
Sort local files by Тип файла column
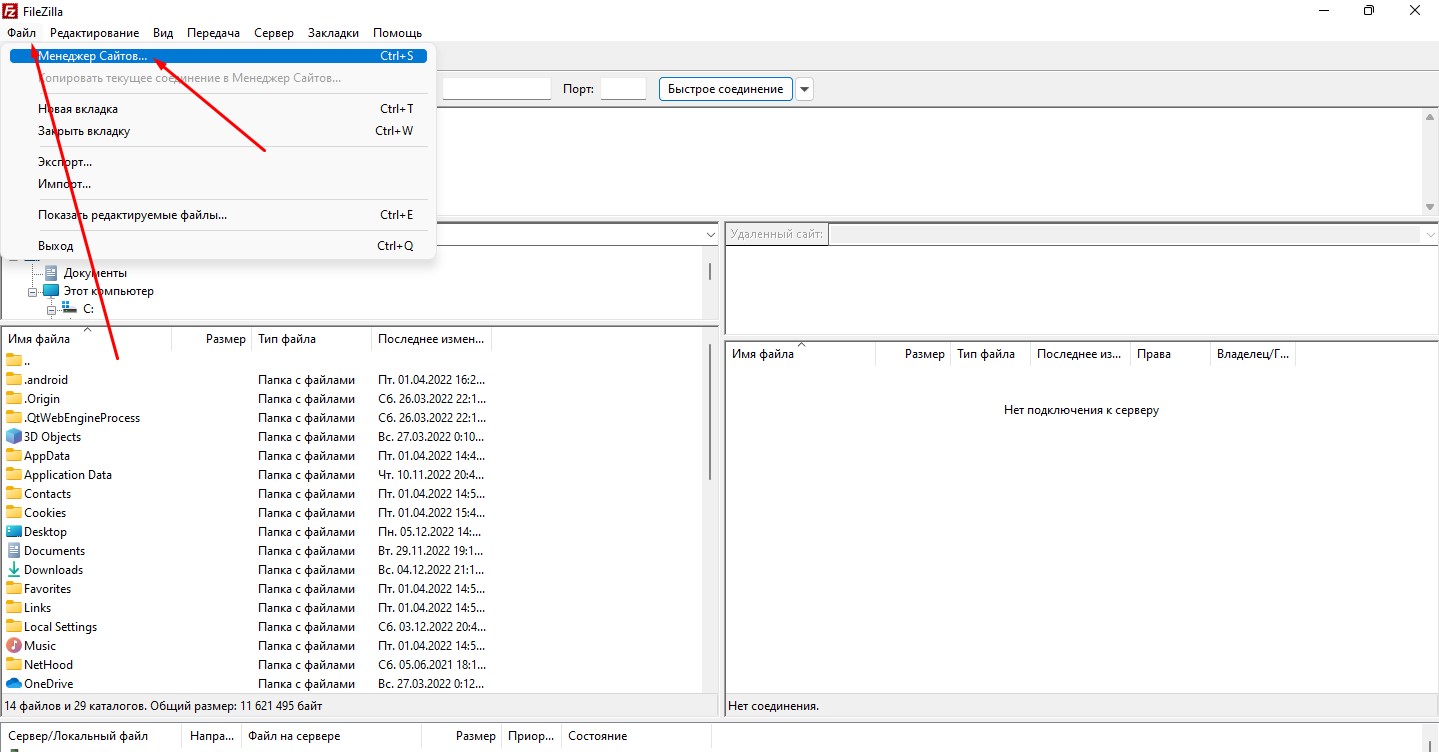(x=311, y=339)
